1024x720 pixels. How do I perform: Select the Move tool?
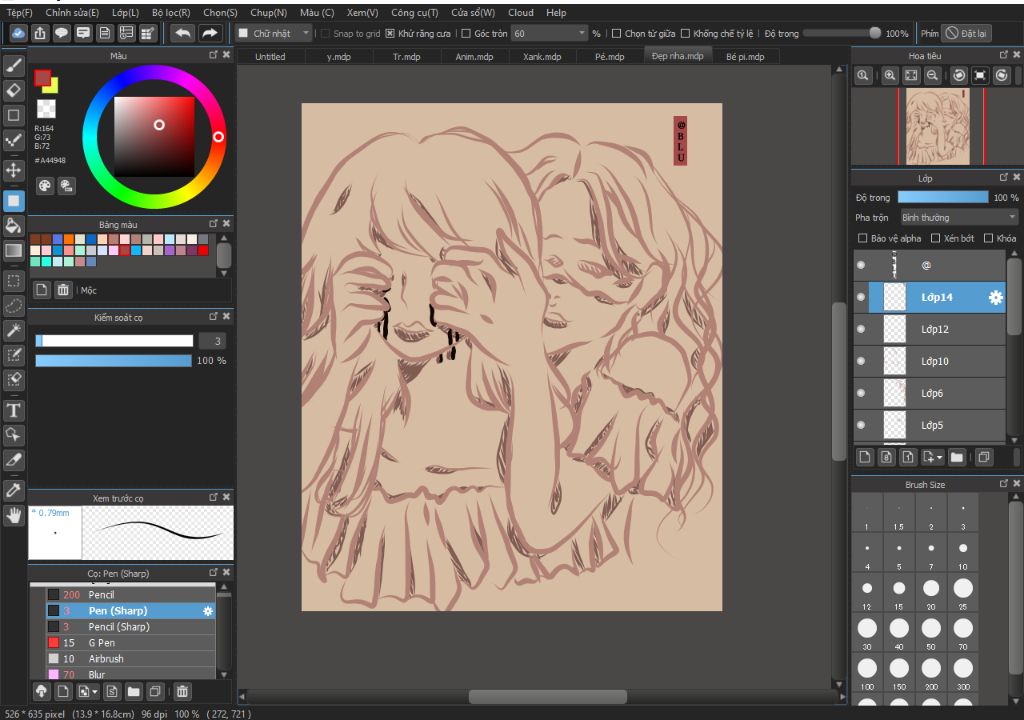(14, 171)
